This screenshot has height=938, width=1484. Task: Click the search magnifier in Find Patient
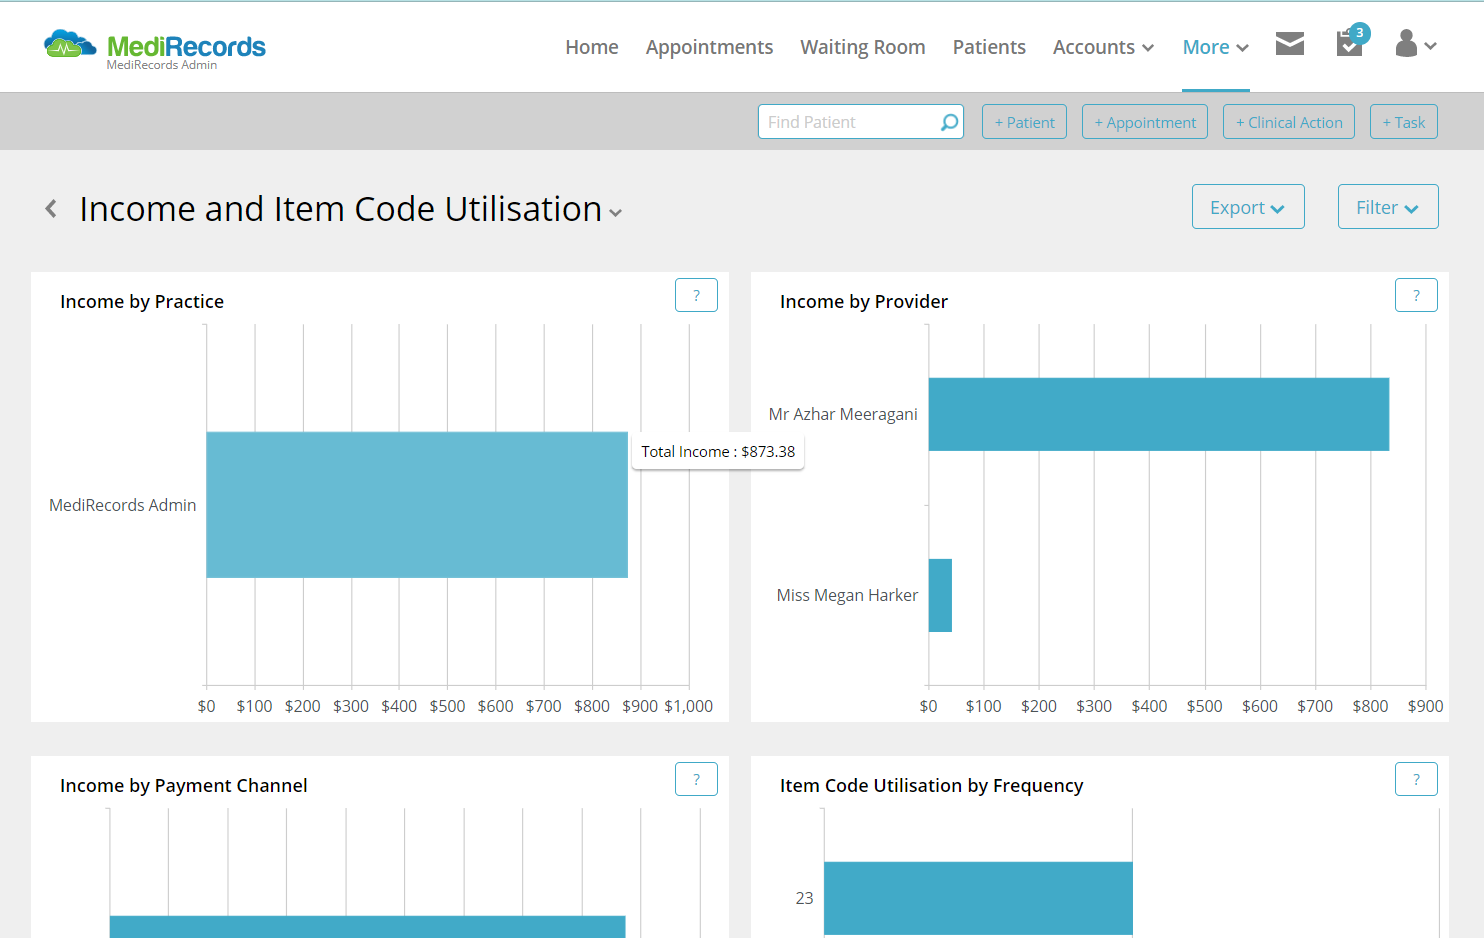pyautogui.click(x=949, y=122)
